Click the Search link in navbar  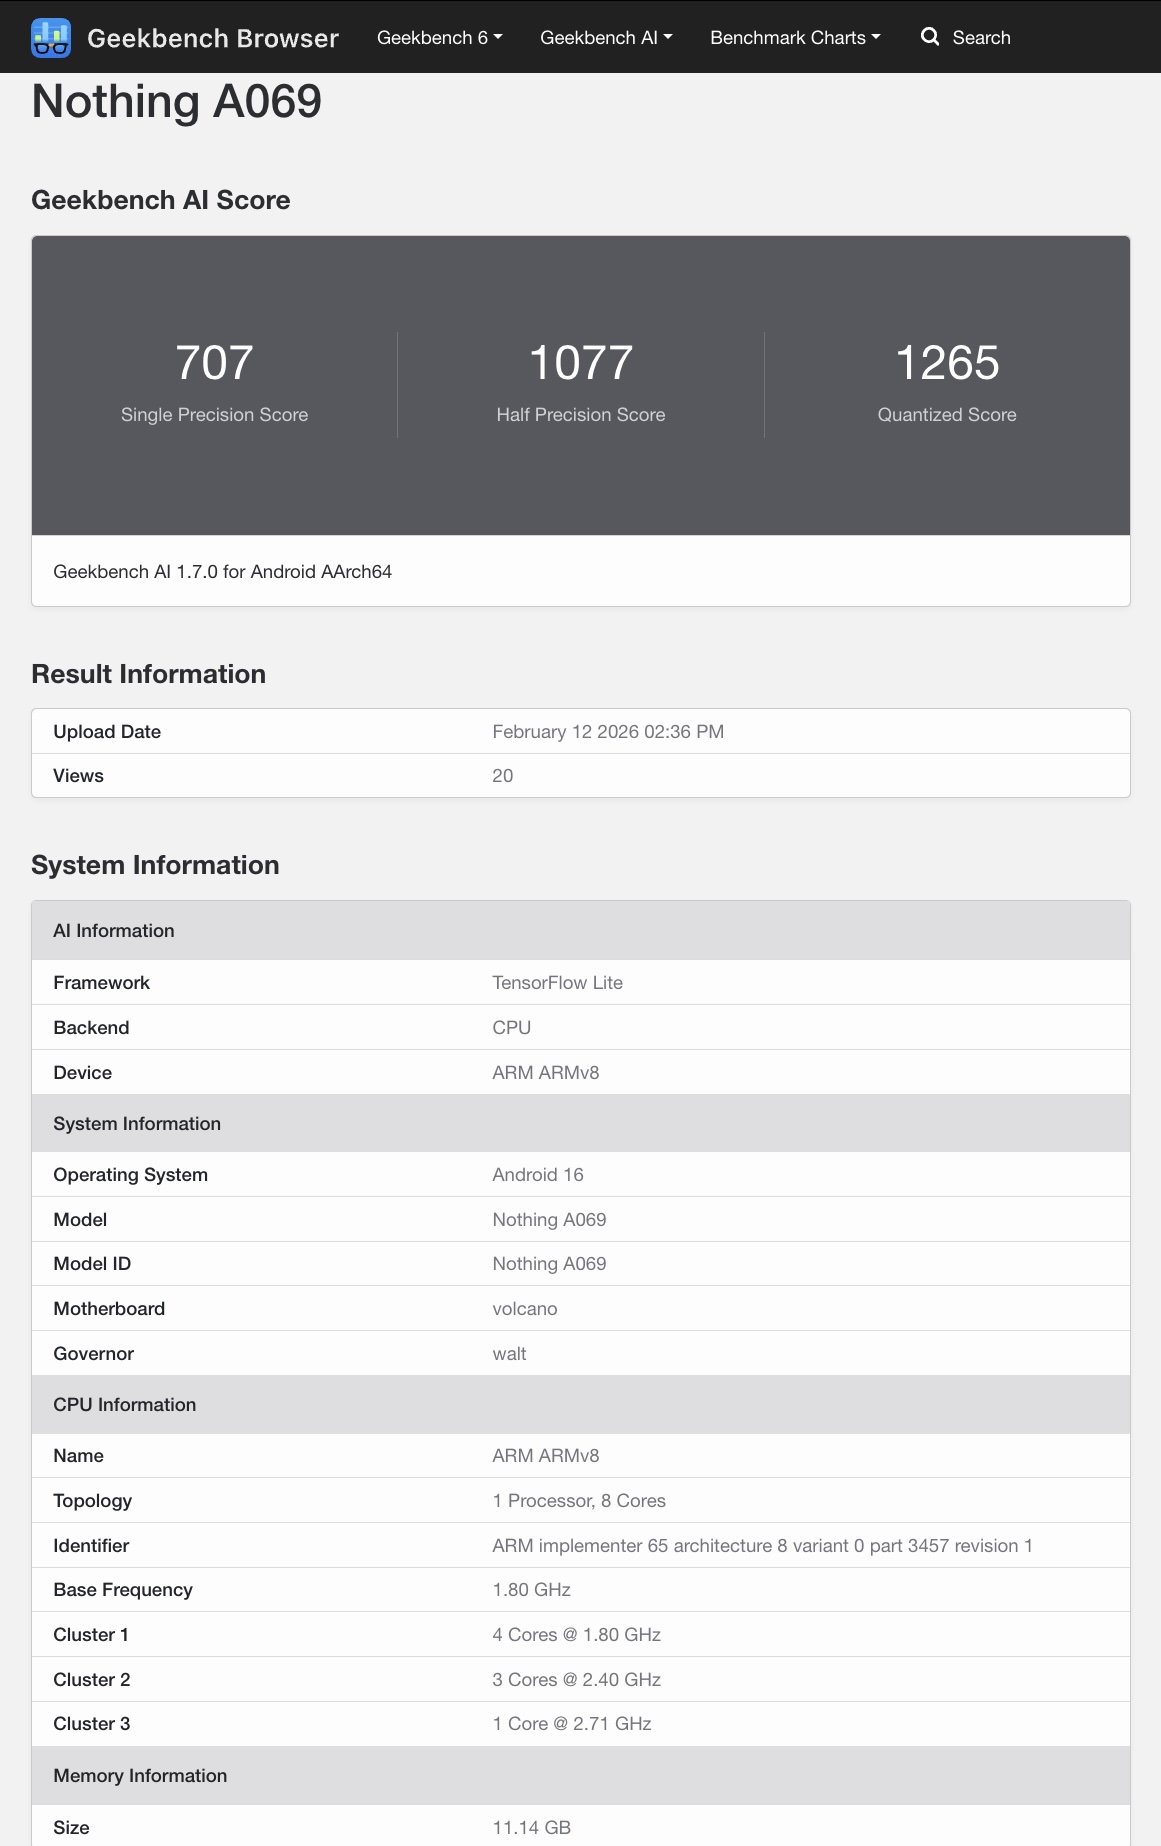click(x=981, y=37)
